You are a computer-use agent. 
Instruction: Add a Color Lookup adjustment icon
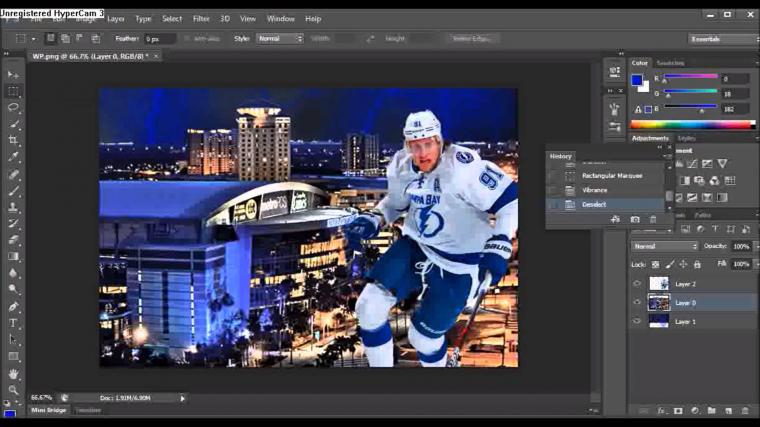point(729,181)
